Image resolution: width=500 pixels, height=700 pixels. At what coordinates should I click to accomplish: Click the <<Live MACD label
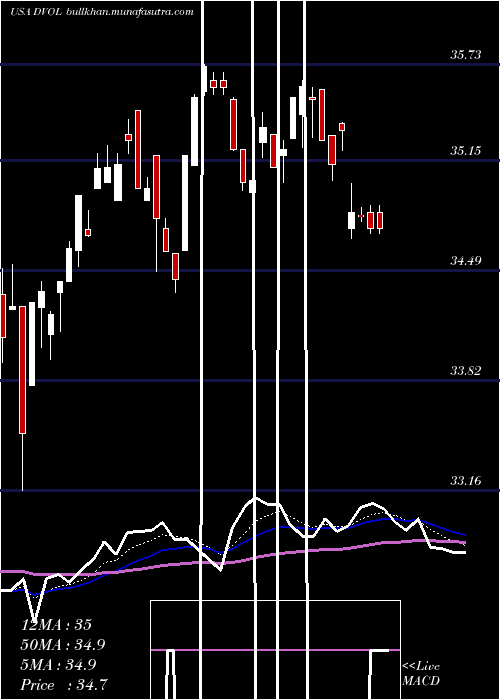(421, 673)
